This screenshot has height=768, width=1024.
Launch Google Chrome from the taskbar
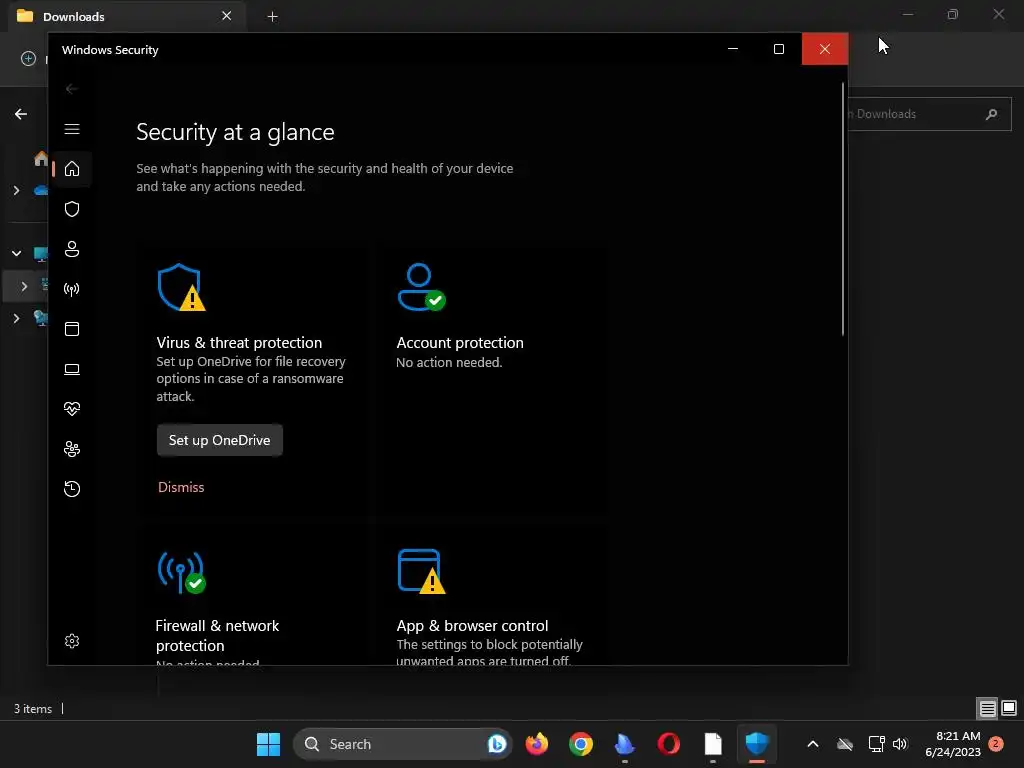(581, 744)
